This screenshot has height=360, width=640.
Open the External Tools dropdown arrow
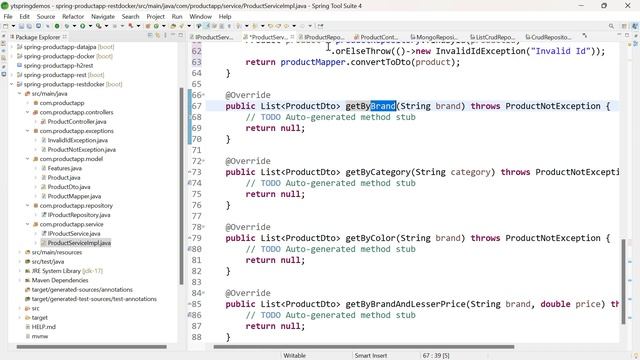pos(138,26)
